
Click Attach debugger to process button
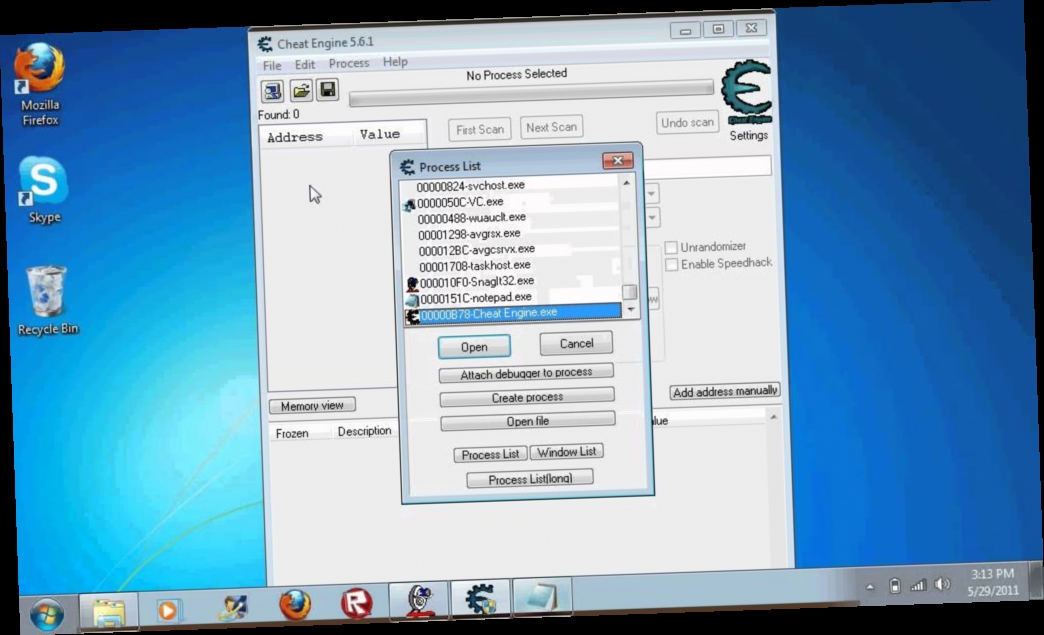point(526,373)
